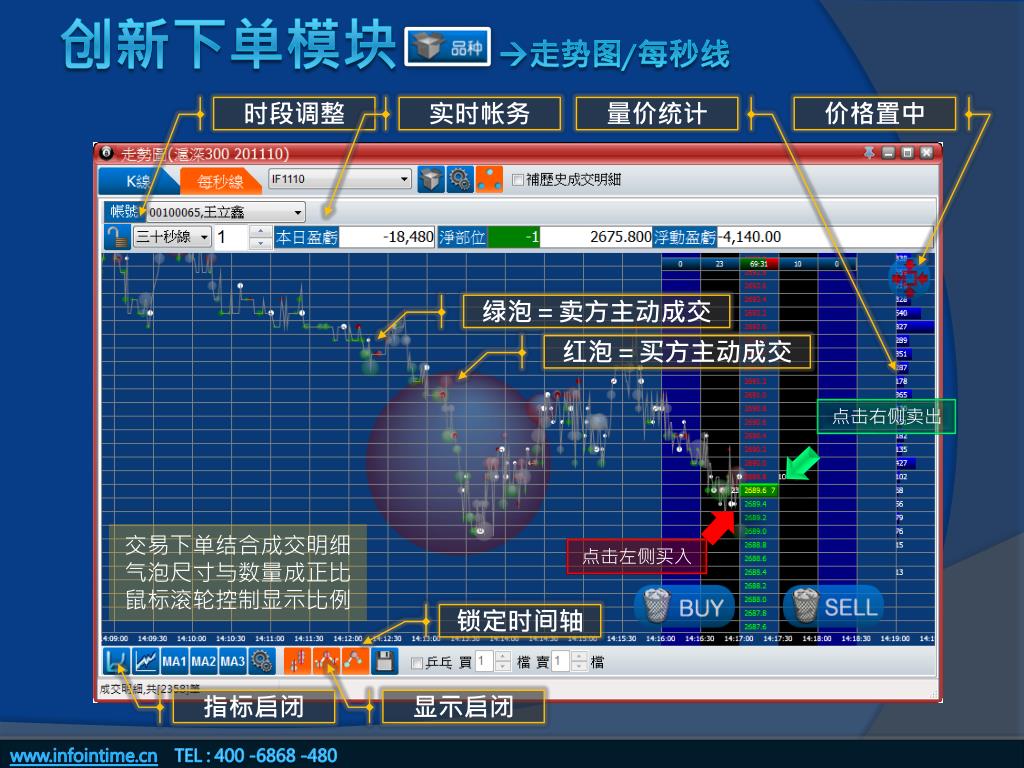Expand the account 00100065,王立鑫 dropdown
This screenshot has height=768, width=1024.
click(298, 212)
